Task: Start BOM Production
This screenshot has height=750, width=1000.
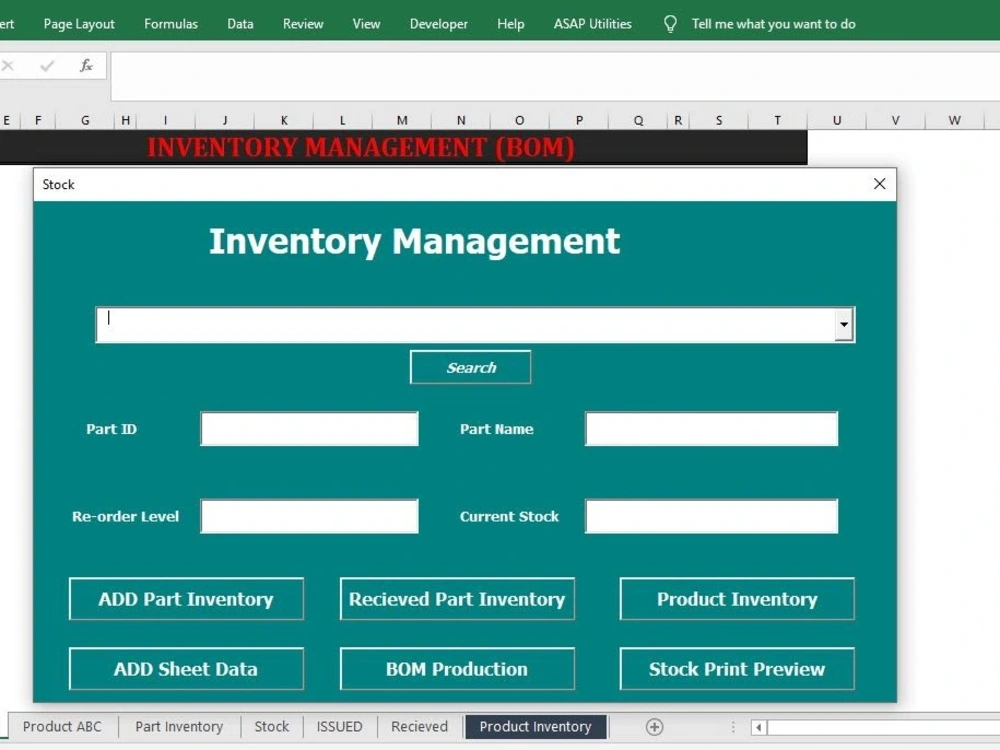Action: point(457,669)
